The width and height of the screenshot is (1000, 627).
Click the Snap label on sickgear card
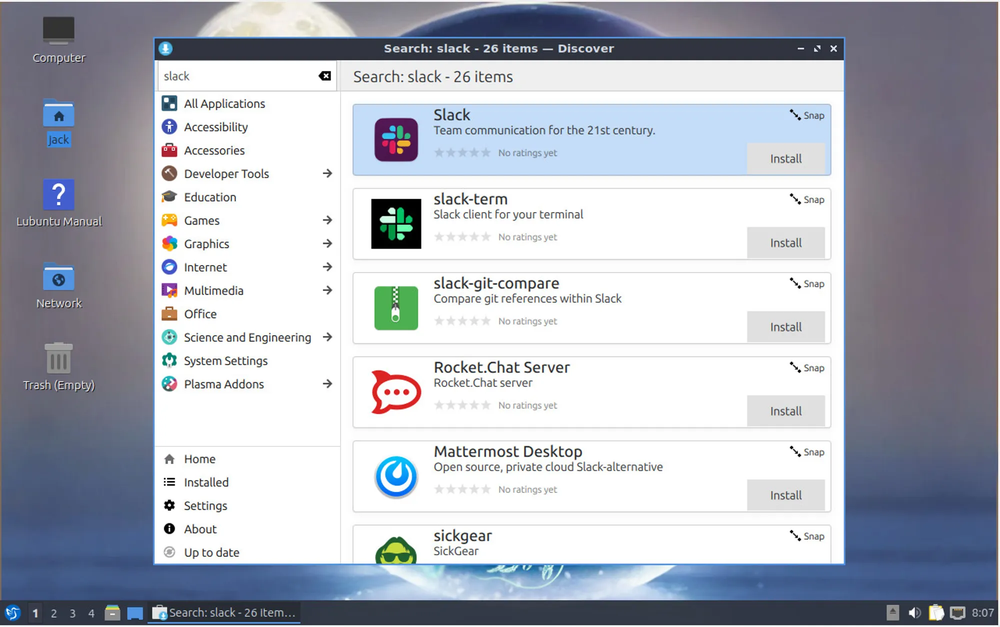(x=807, y=536)
